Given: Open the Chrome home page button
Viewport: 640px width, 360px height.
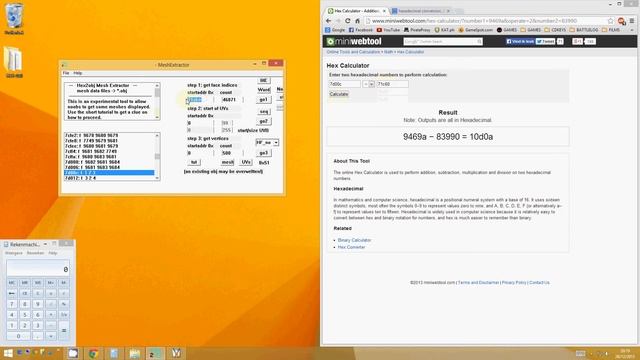Looking at the screenshot, I should [357, 21].
